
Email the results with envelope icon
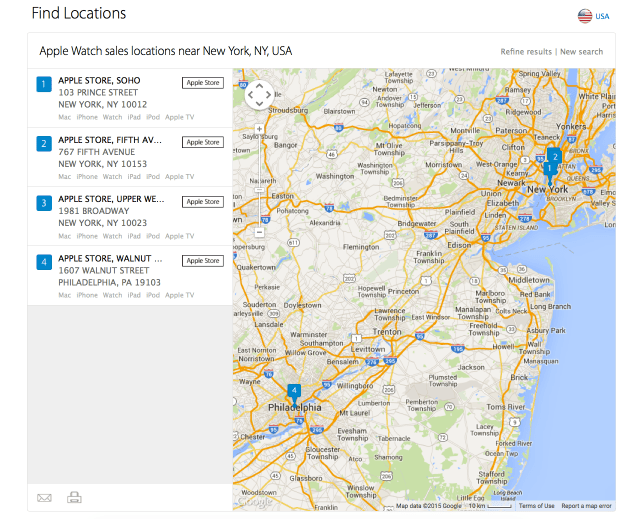tap(44, 498)
